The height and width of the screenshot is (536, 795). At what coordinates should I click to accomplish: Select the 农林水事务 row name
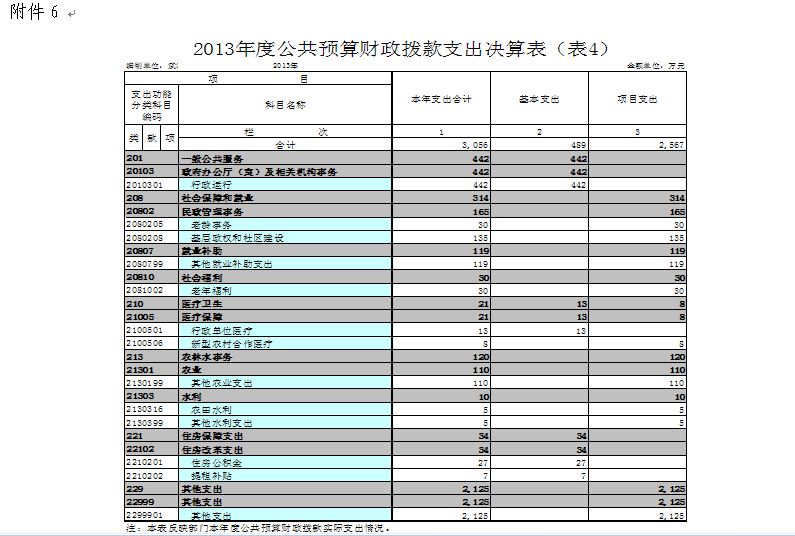(x=207, y=356)
